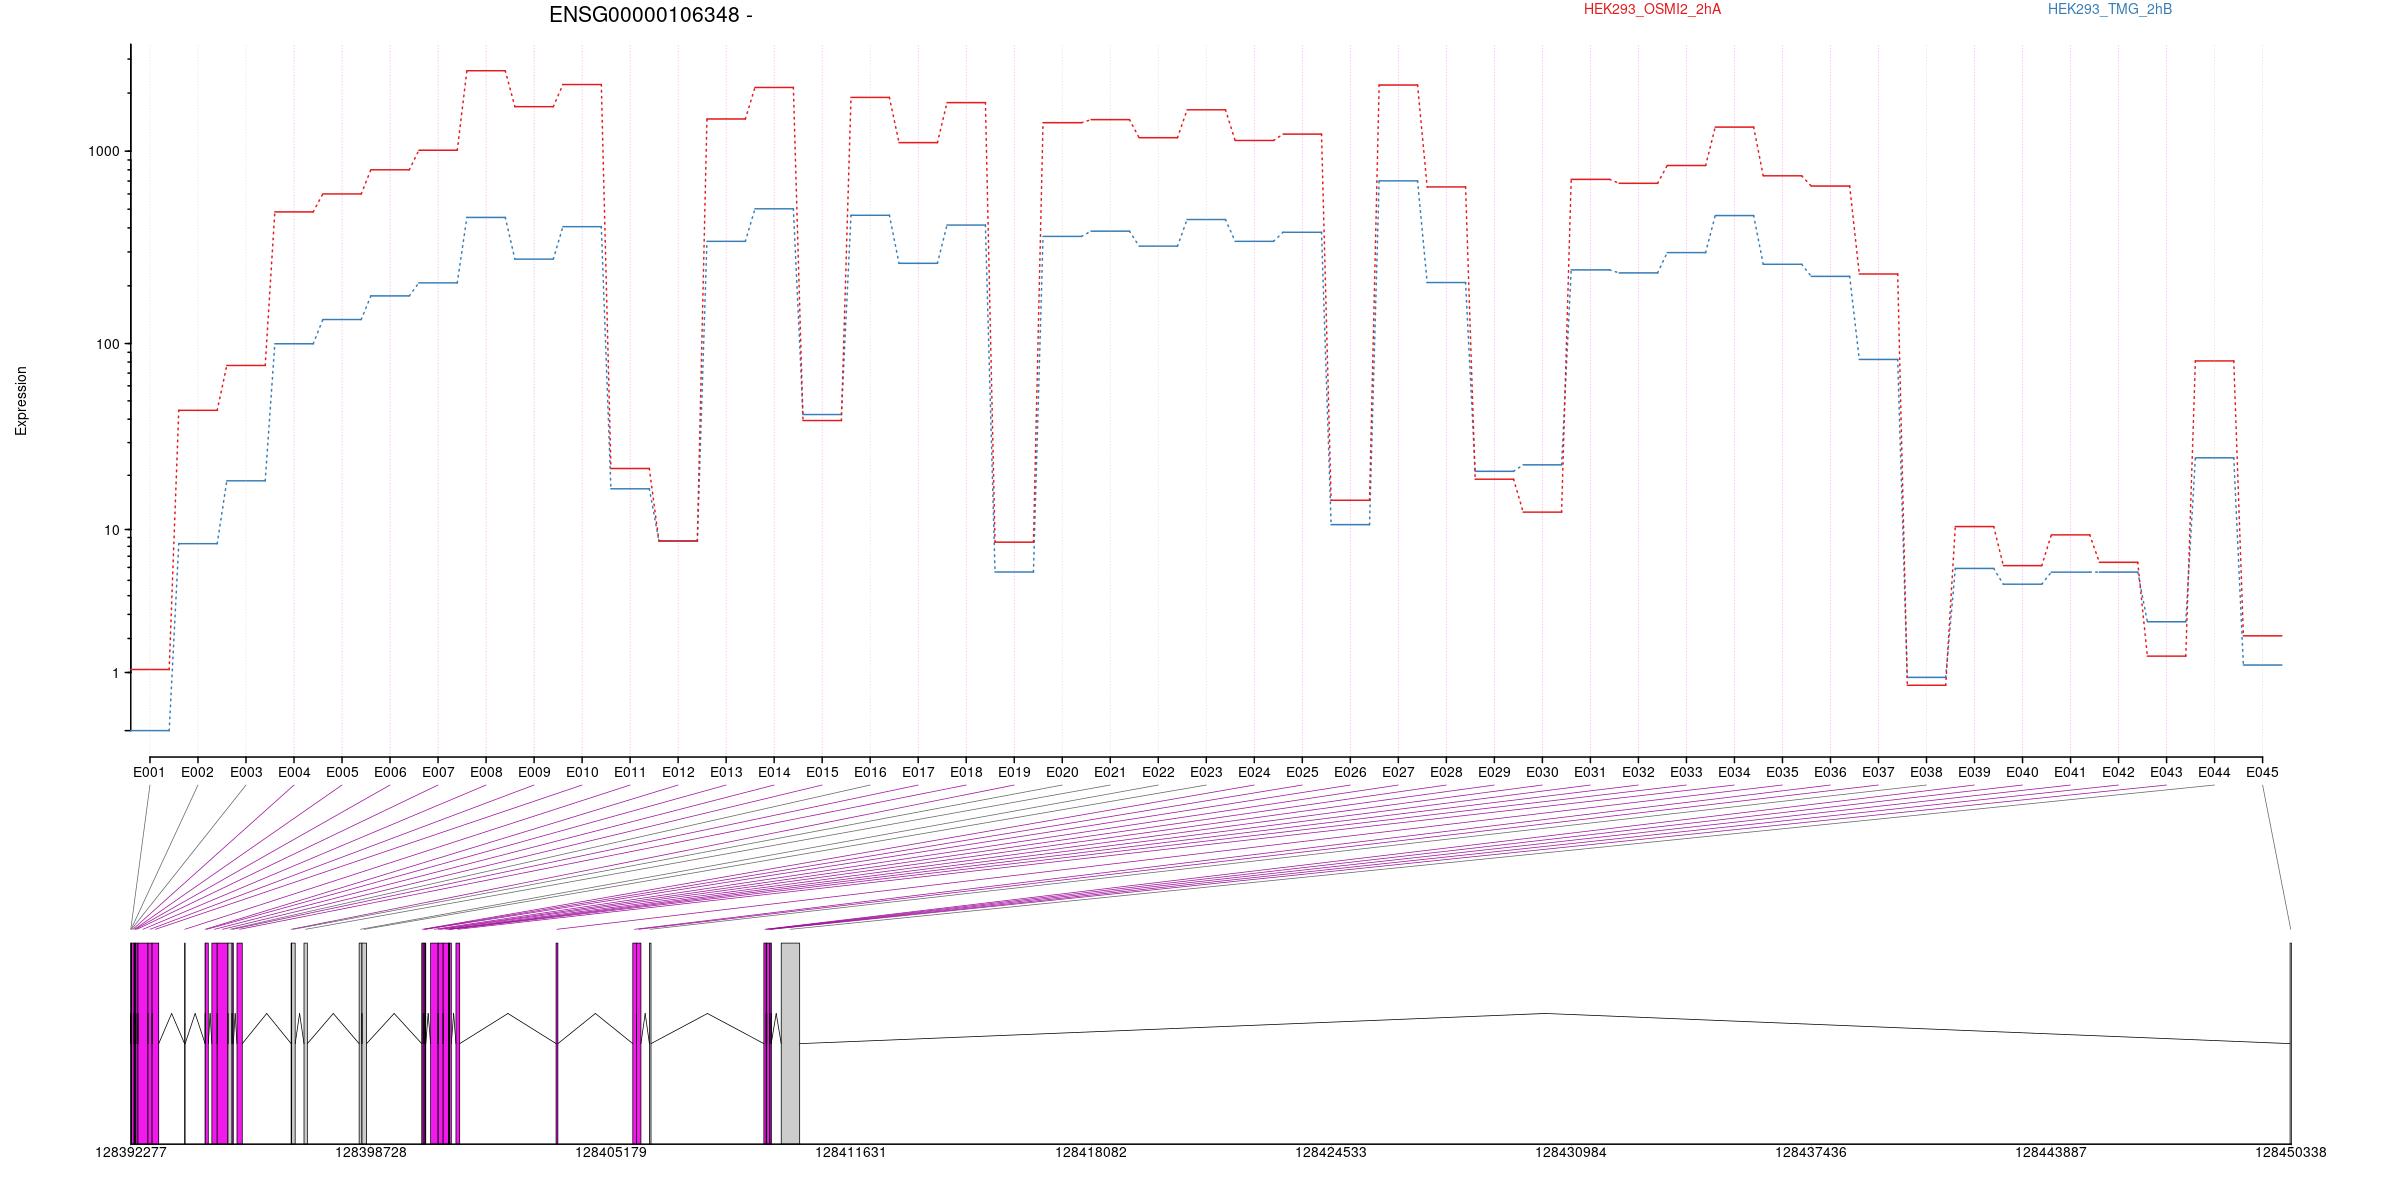The height and width of the screenshot is (1200, 2400).
Task: Click red expression segment above E034
Action: (x=1734, y=127)
